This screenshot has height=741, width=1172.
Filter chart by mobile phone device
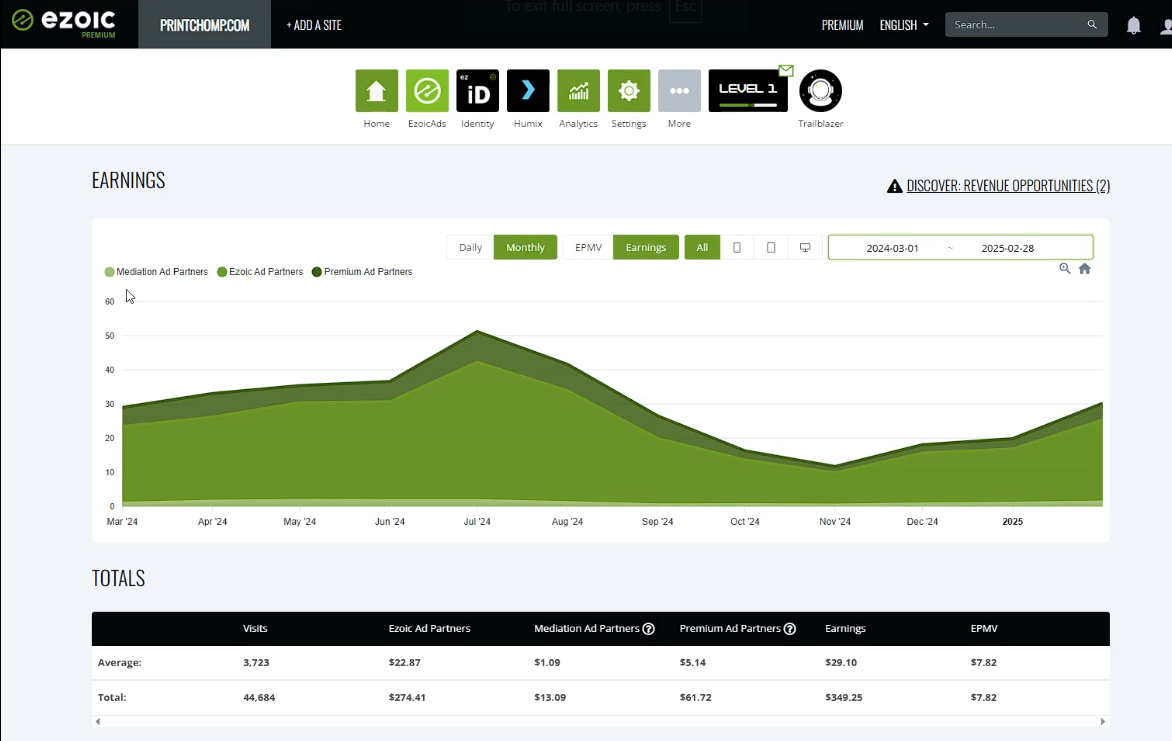click(737, 247)
